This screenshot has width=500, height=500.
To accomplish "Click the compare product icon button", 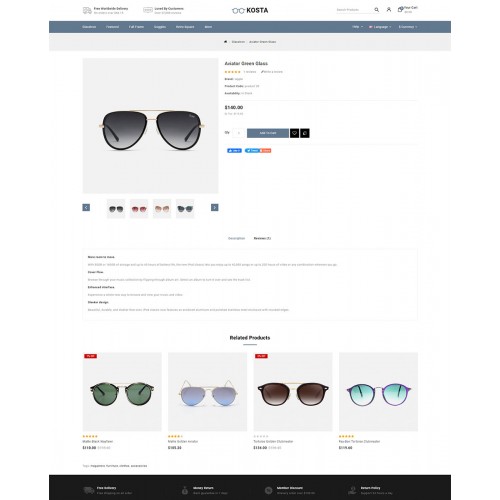I will pyautogui.click(x=305, y=133).
